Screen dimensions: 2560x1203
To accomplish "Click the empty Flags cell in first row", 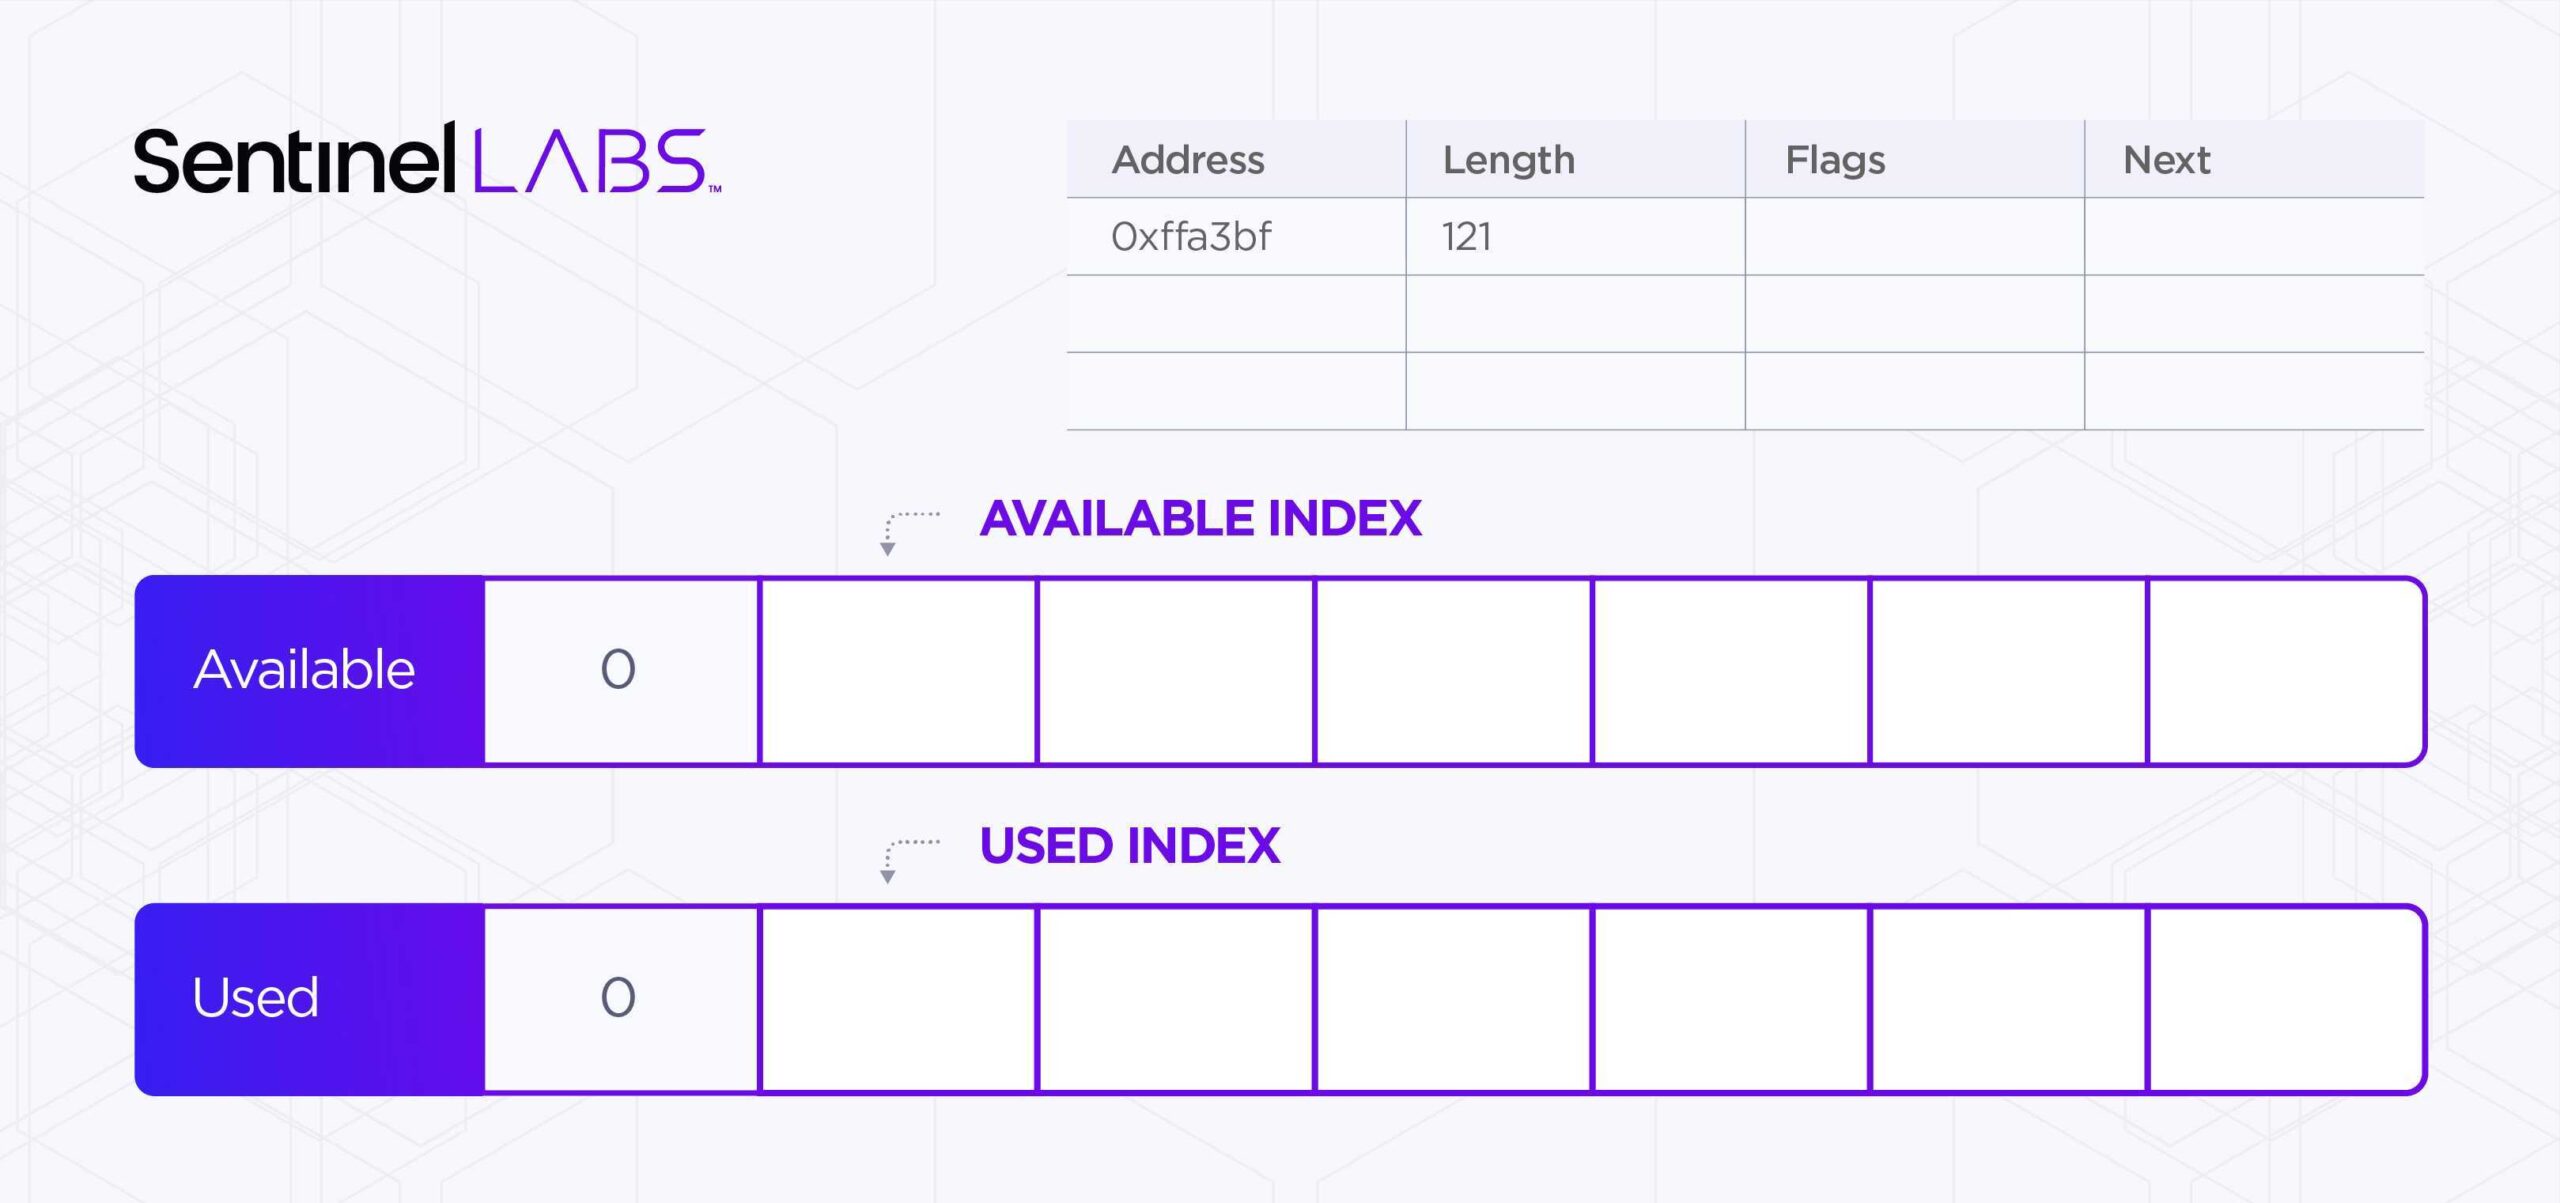I will 1914,237.
